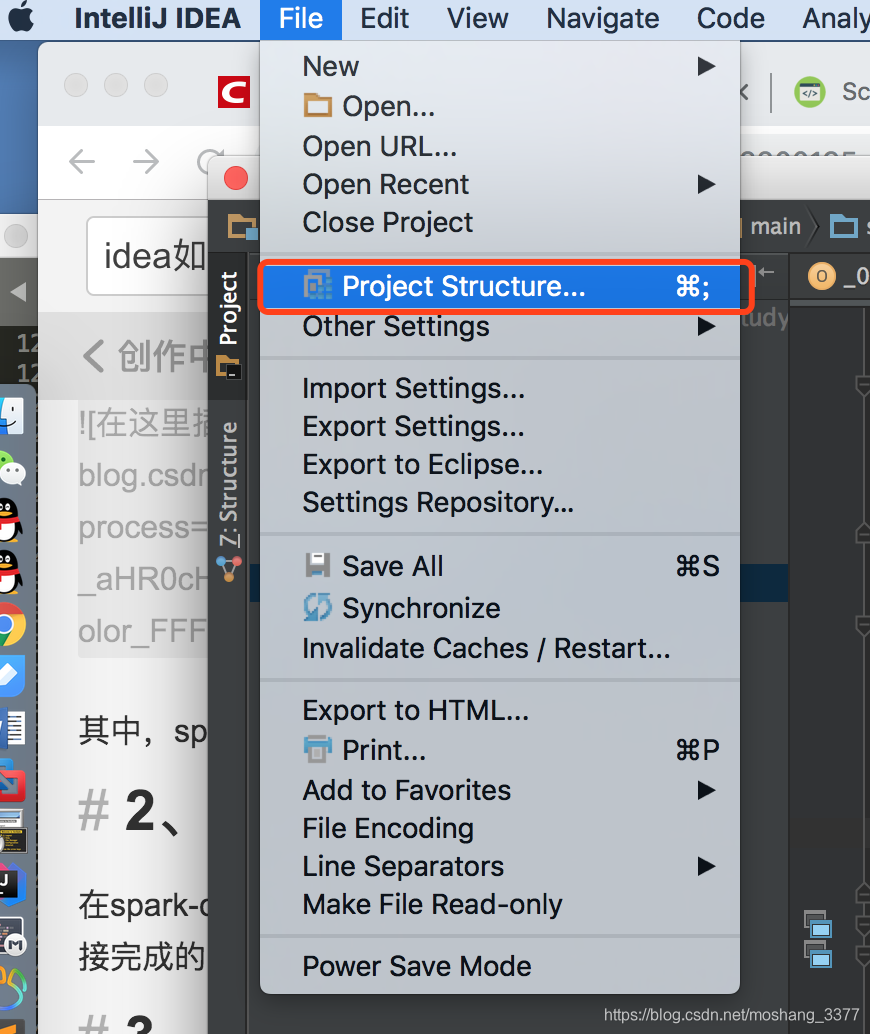Click the blue folder breadcrumb after main
This screenshot has width=870, height=1034.
[x=844, y=226]
